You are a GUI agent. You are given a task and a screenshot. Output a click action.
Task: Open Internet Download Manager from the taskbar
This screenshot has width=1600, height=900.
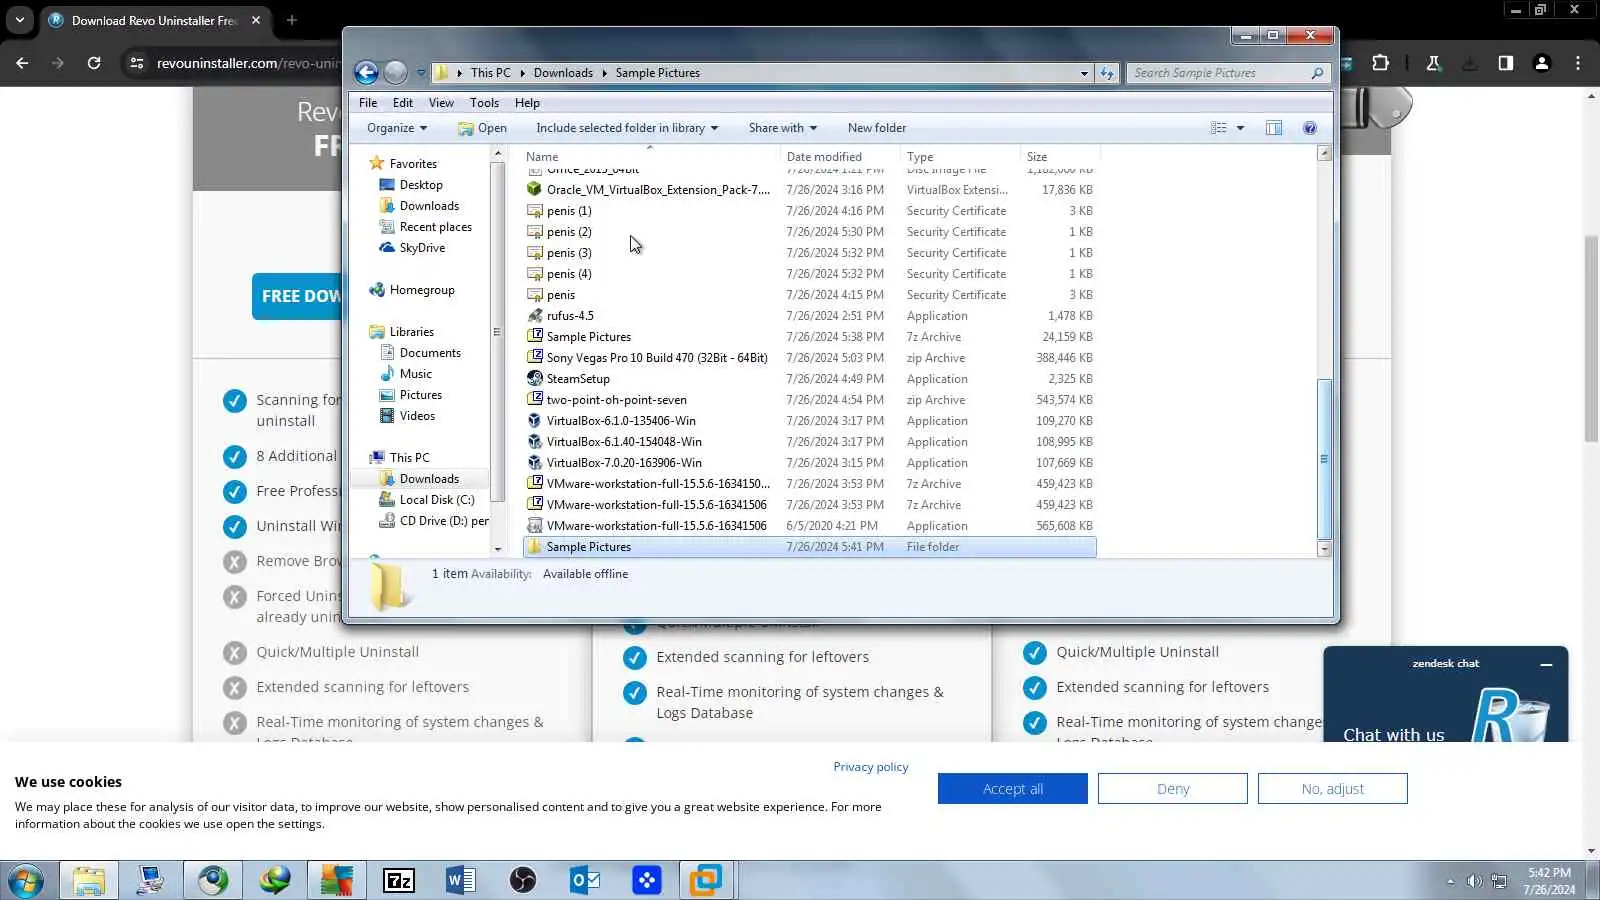275,880
